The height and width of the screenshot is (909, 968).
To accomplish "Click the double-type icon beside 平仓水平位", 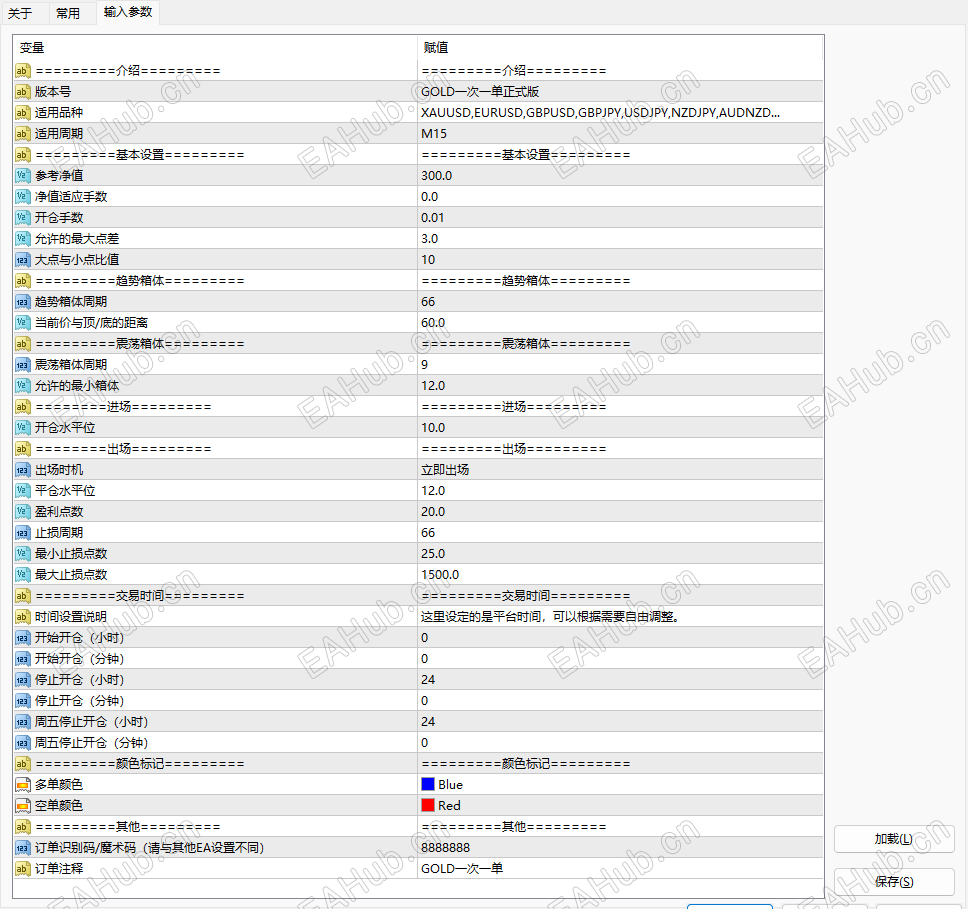I will 22,491.
